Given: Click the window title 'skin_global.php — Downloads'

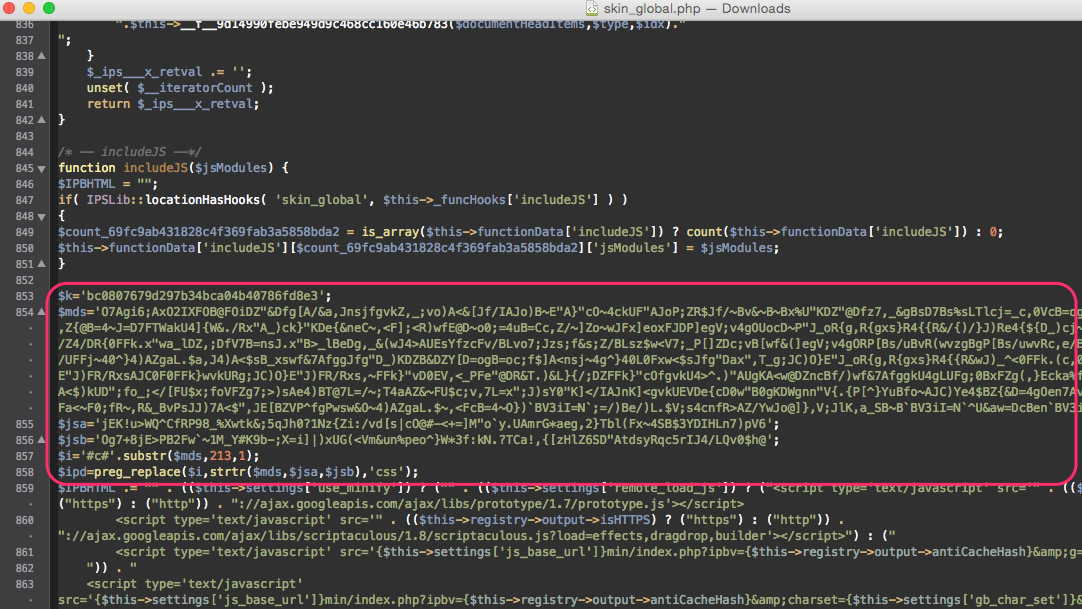Looking at the screenshot, I should click(x=697, y=8).
